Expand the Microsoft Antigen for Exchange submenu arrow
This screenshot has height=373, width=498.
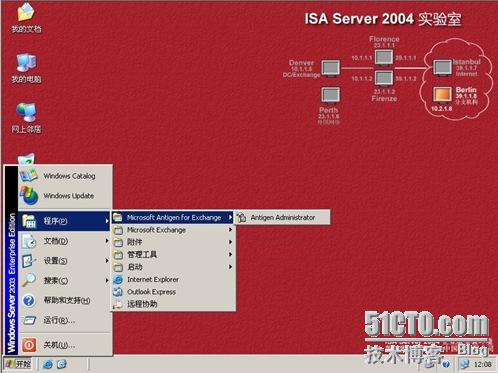[230, 217]
